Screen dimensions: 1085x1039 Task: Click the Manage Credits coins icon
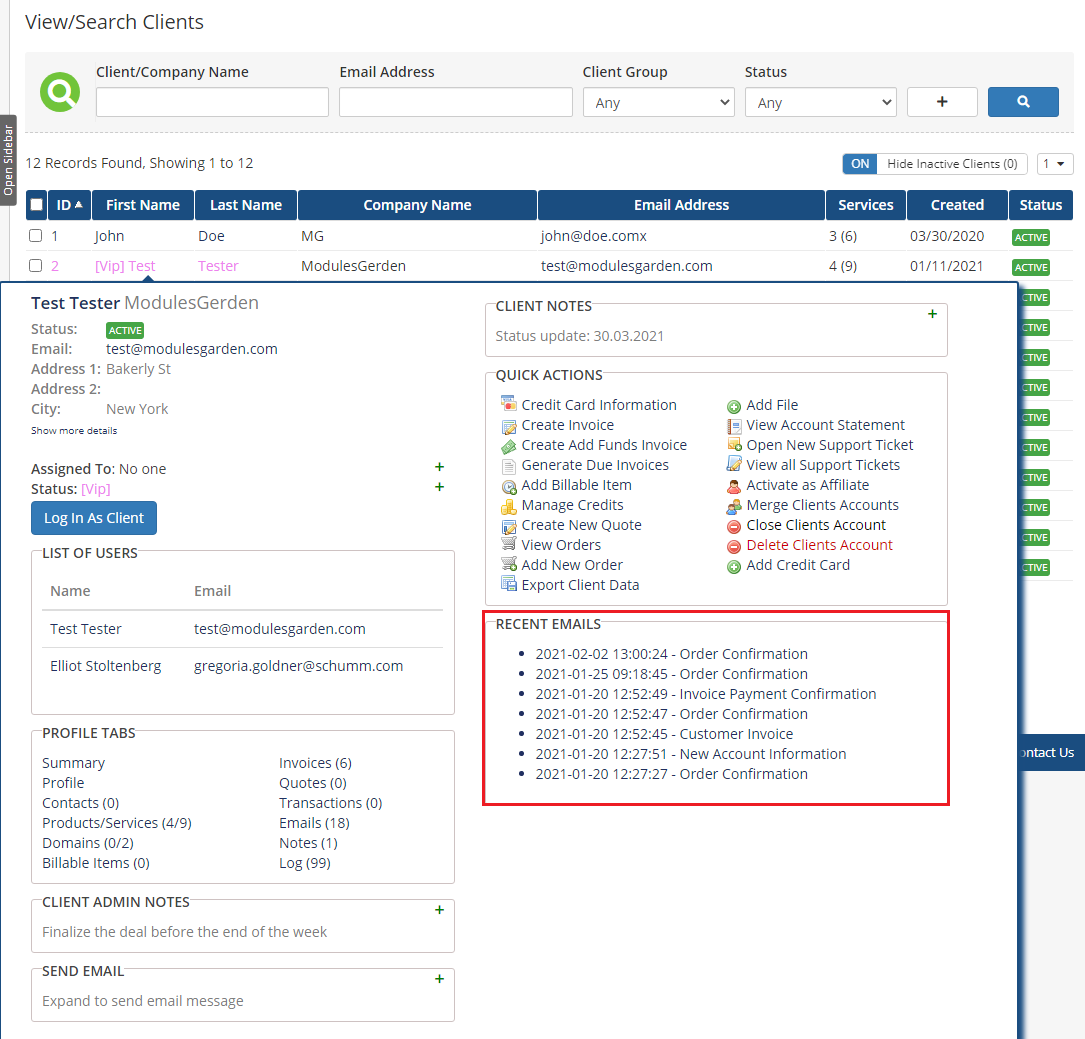point(509,506)
